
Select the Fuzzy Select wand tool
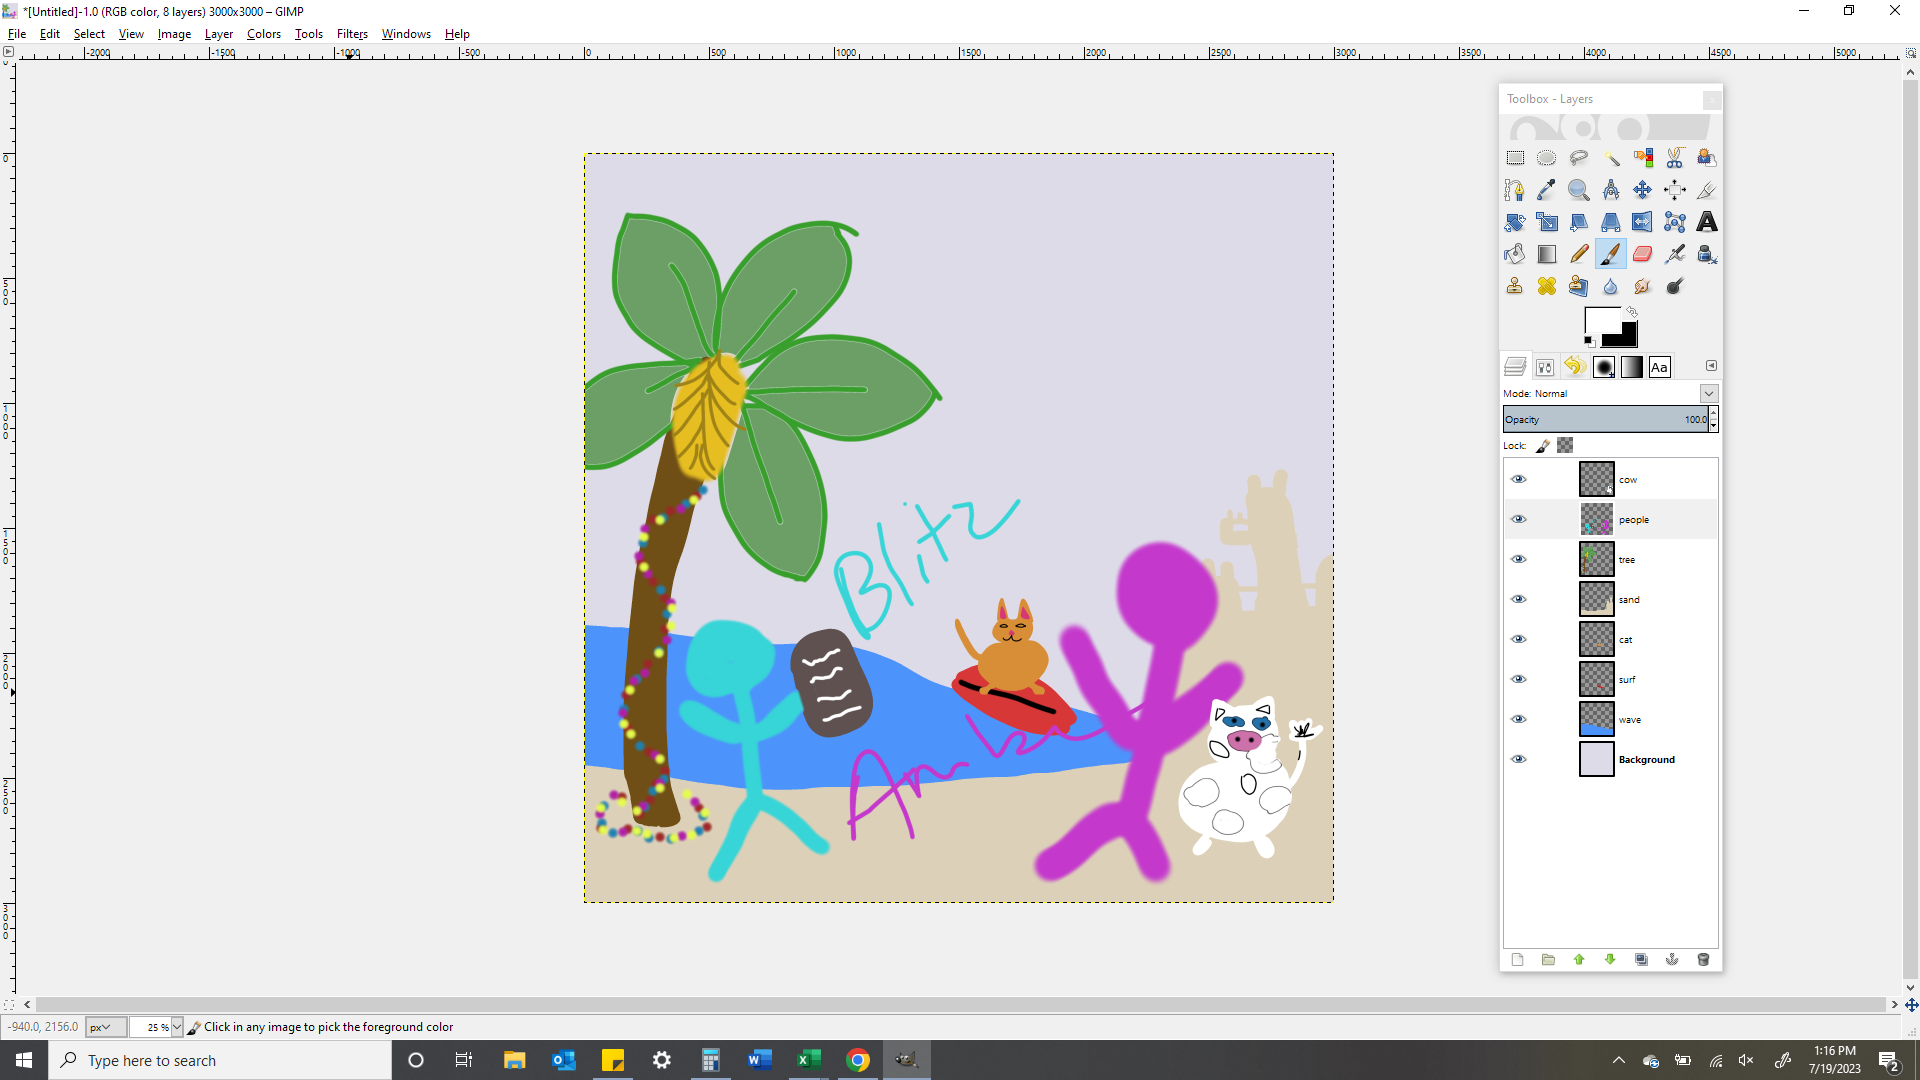1611,158
